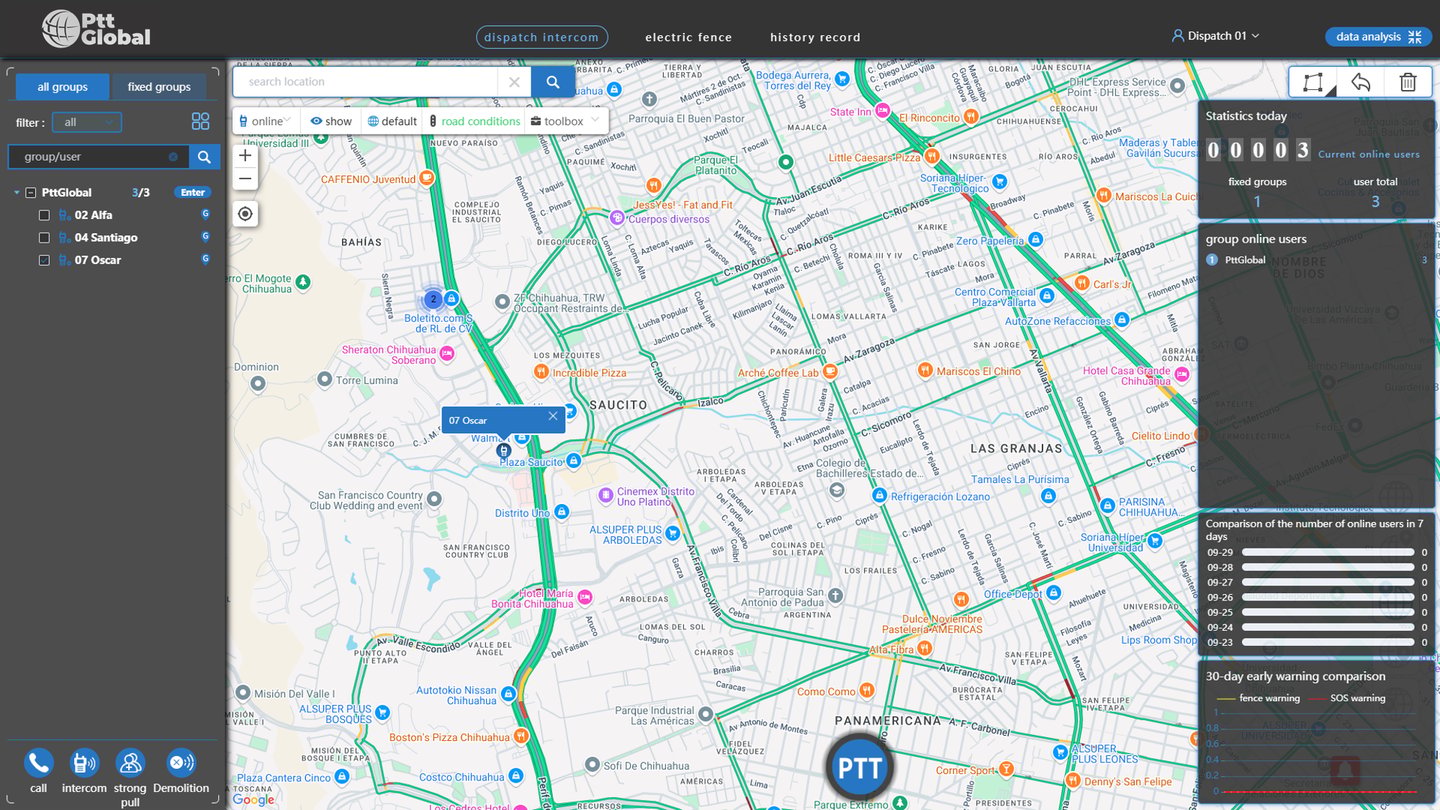Screen dimensions: 1440x810
Task: Click the call phone icon
Action: point(39,763)
